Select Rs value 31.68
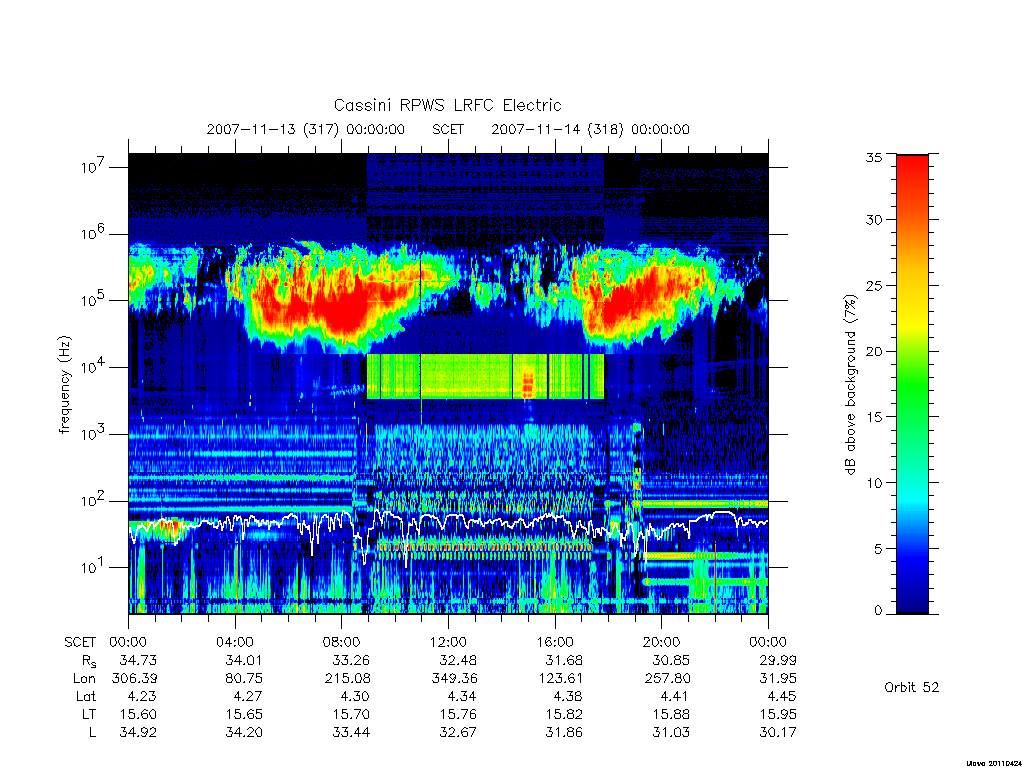1024x768 pixels. click(x=564, y=660)
